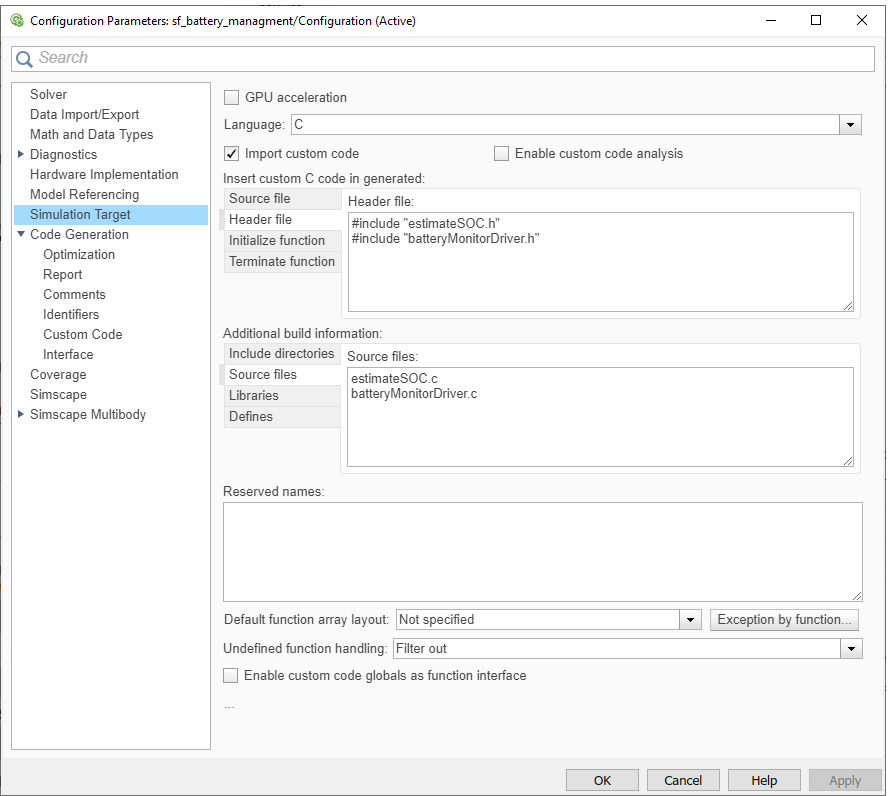The width and height of the screenshot is (890, 796).
Task: Click the Help button
Action: pyautogui.click(x=764, y=780)
